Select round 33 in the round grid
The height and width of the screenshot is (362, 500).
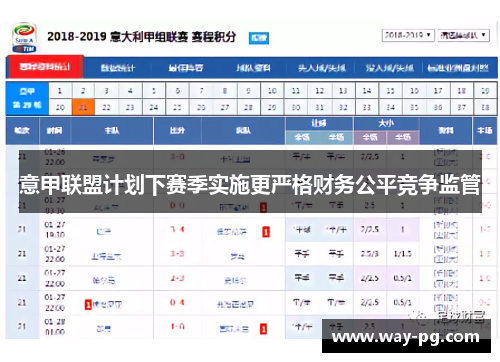tap(367, 107)
